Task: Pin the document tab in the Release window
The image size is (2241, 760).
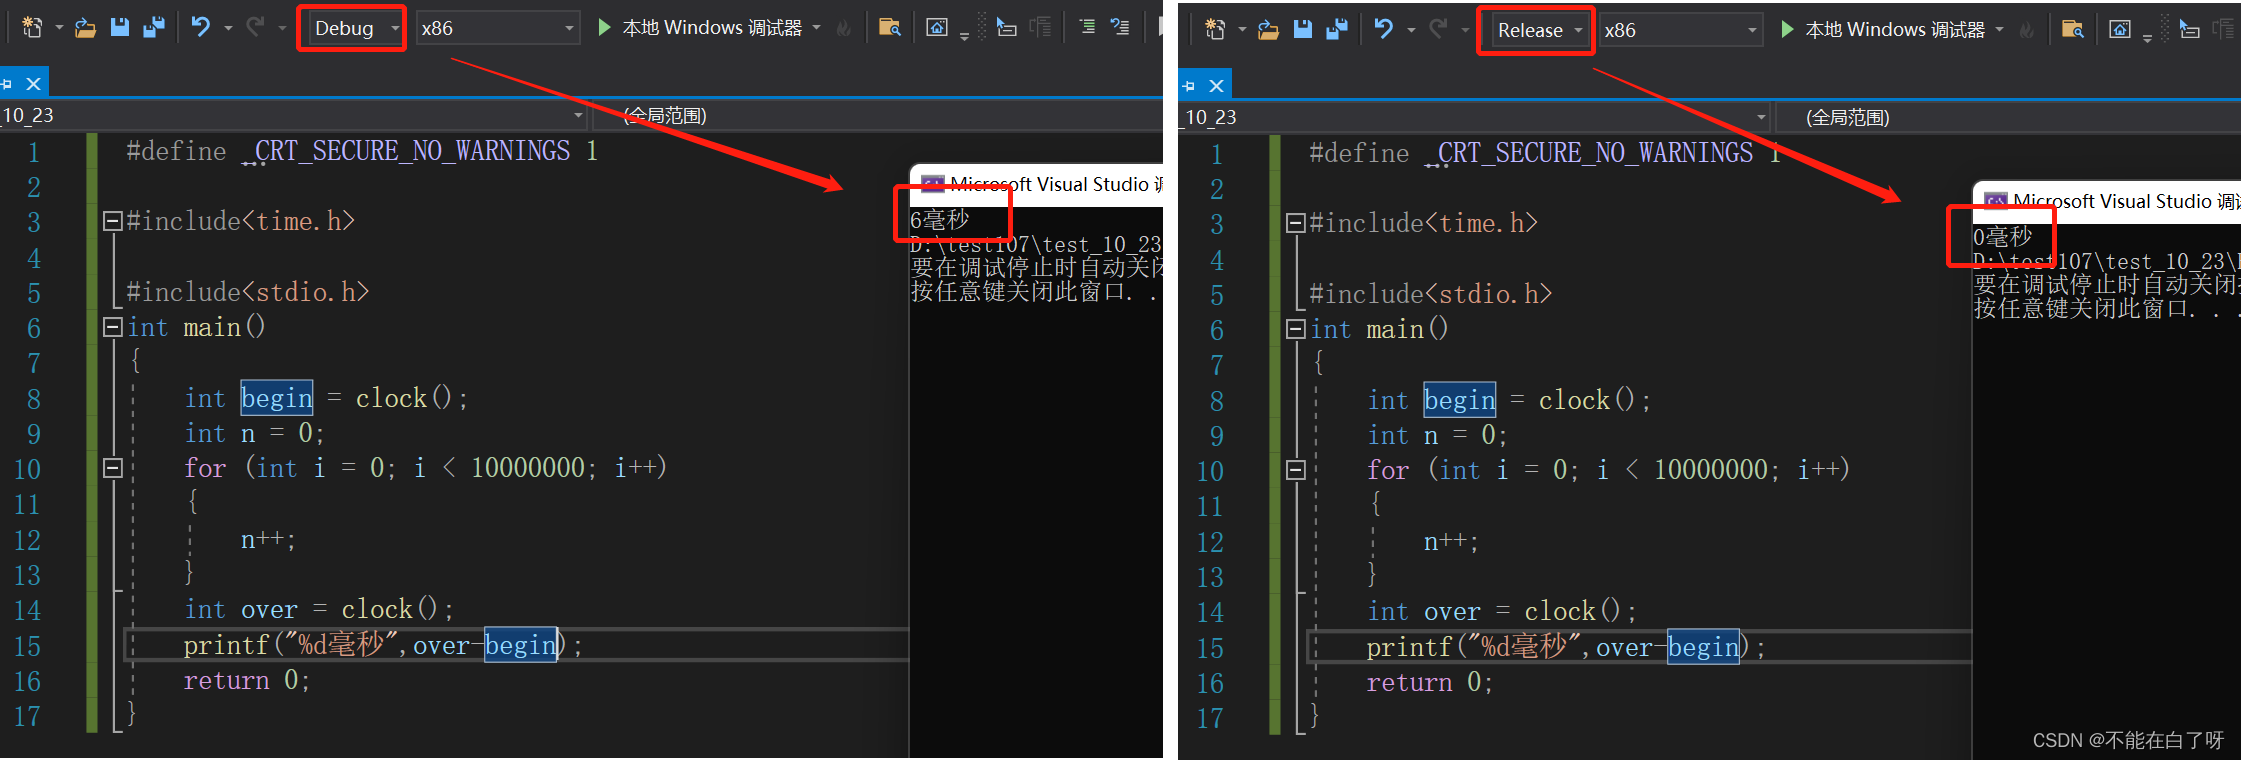Action: (1189, 86)
